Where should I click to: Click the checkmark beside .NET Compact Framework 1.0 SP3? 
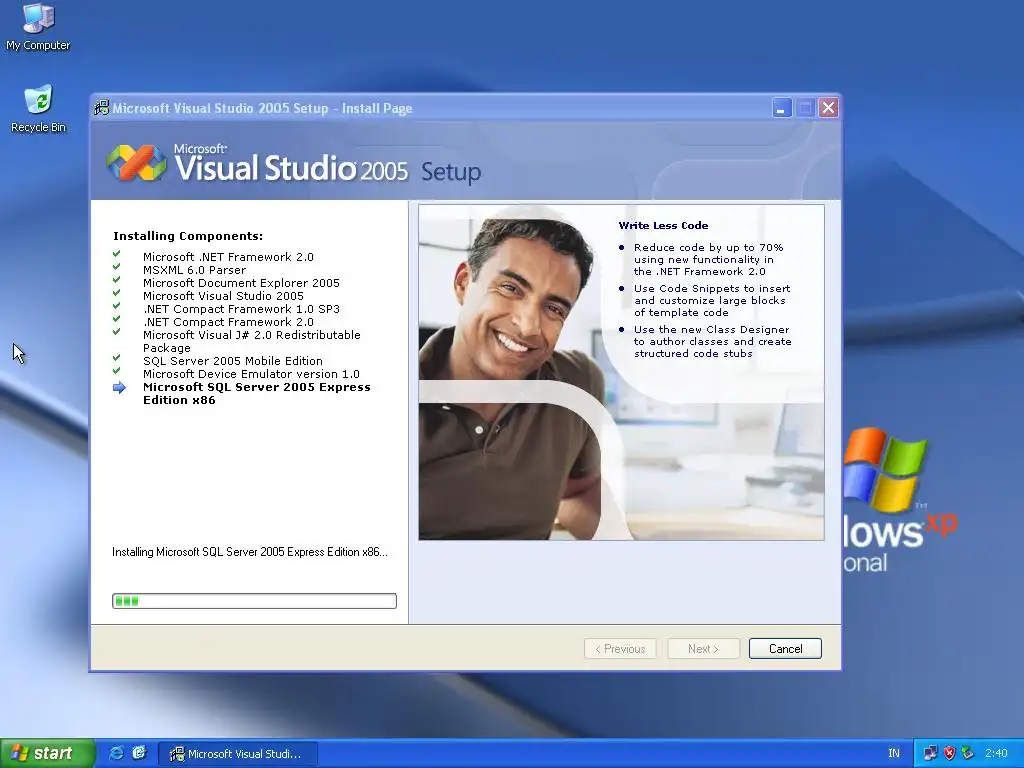(116, 306)
